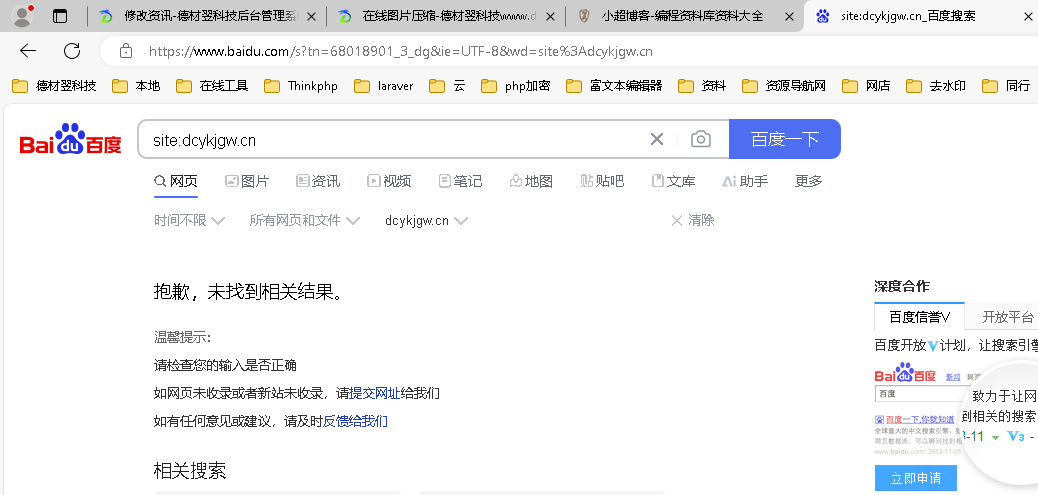Select the 网页 search category
Viewport: 1038px width, 495px height.
[x=175, y=181]
